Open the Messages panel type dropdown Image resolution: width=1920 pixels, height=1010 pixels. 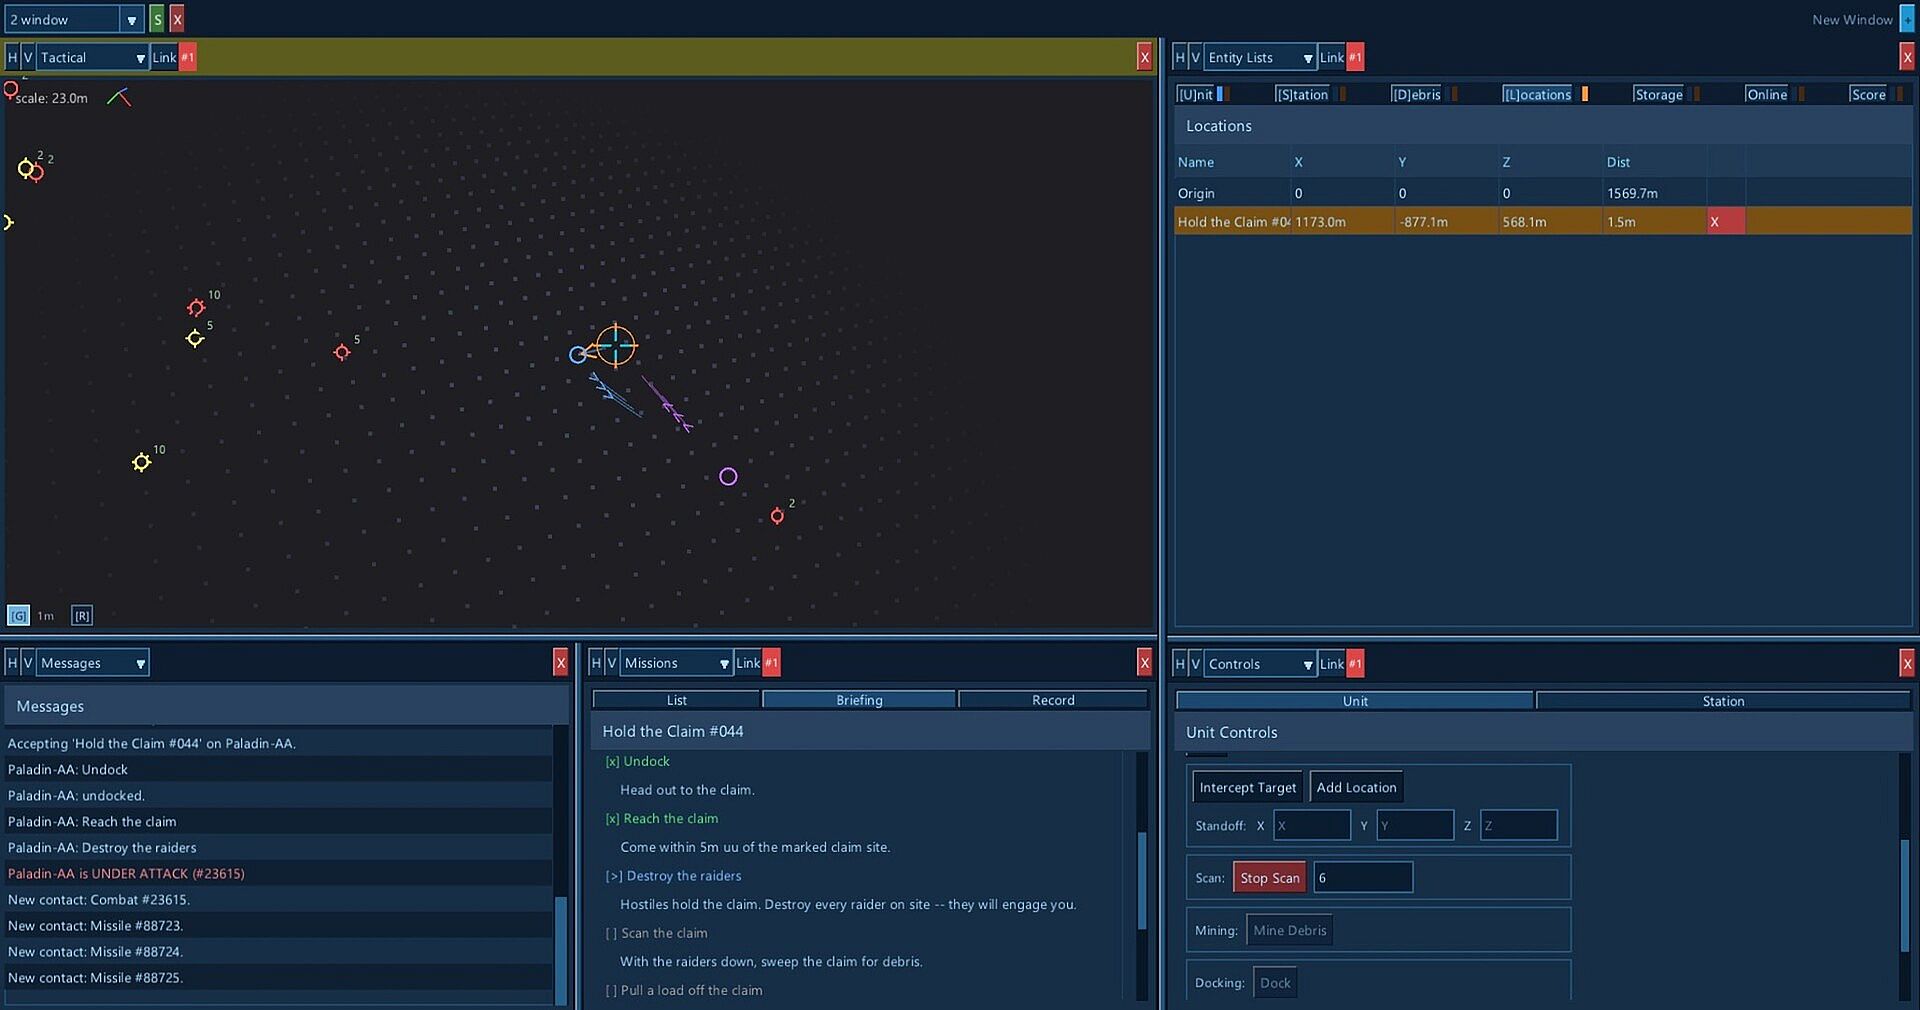[93, 662]
